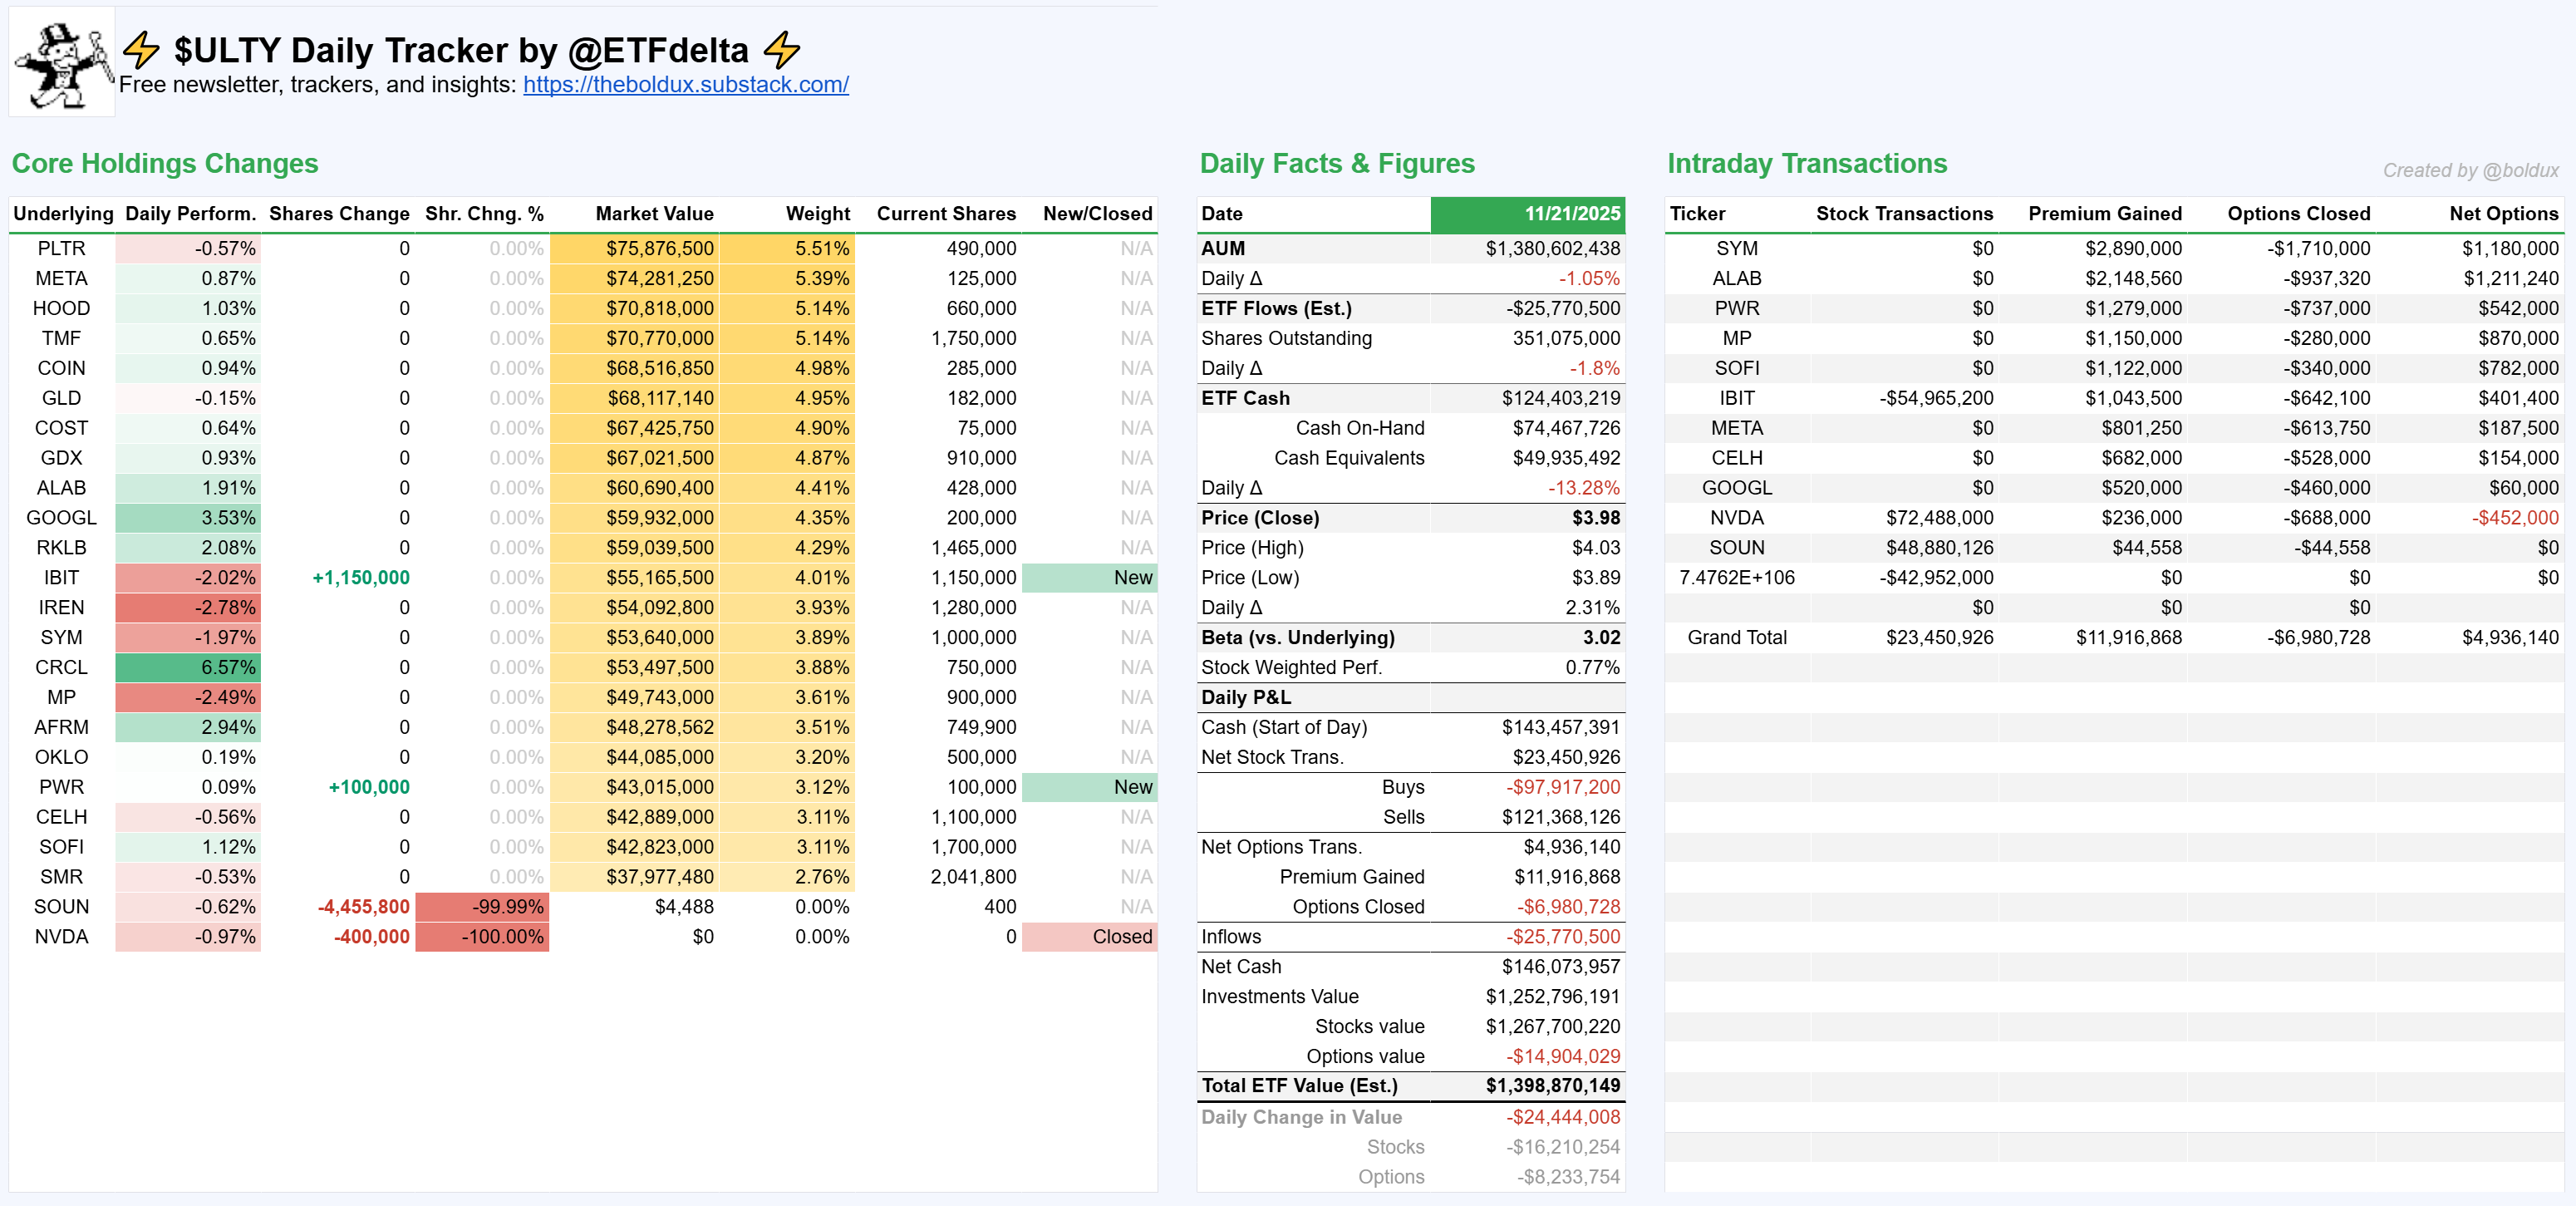
Task: Click the AUM value $1,380,602,438
Action: click(x=1552, y=248)
